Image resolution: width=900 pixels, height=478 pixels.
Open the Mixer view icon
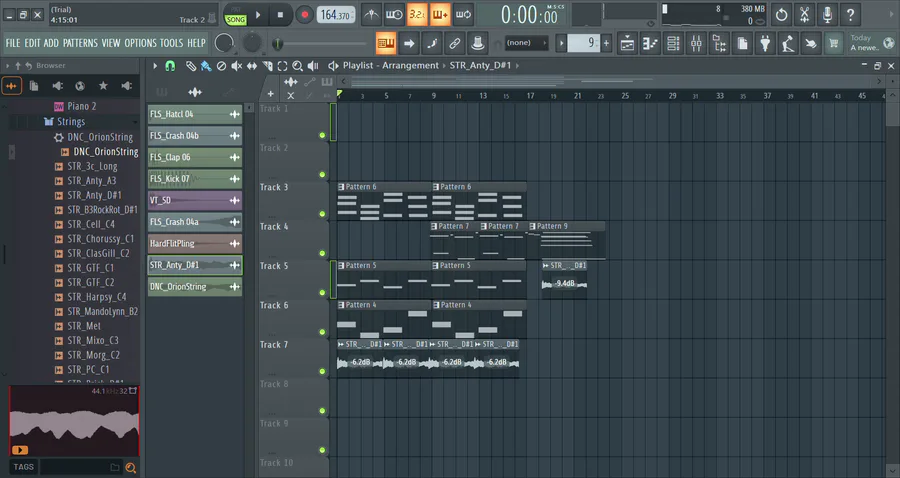pos(696,43)
